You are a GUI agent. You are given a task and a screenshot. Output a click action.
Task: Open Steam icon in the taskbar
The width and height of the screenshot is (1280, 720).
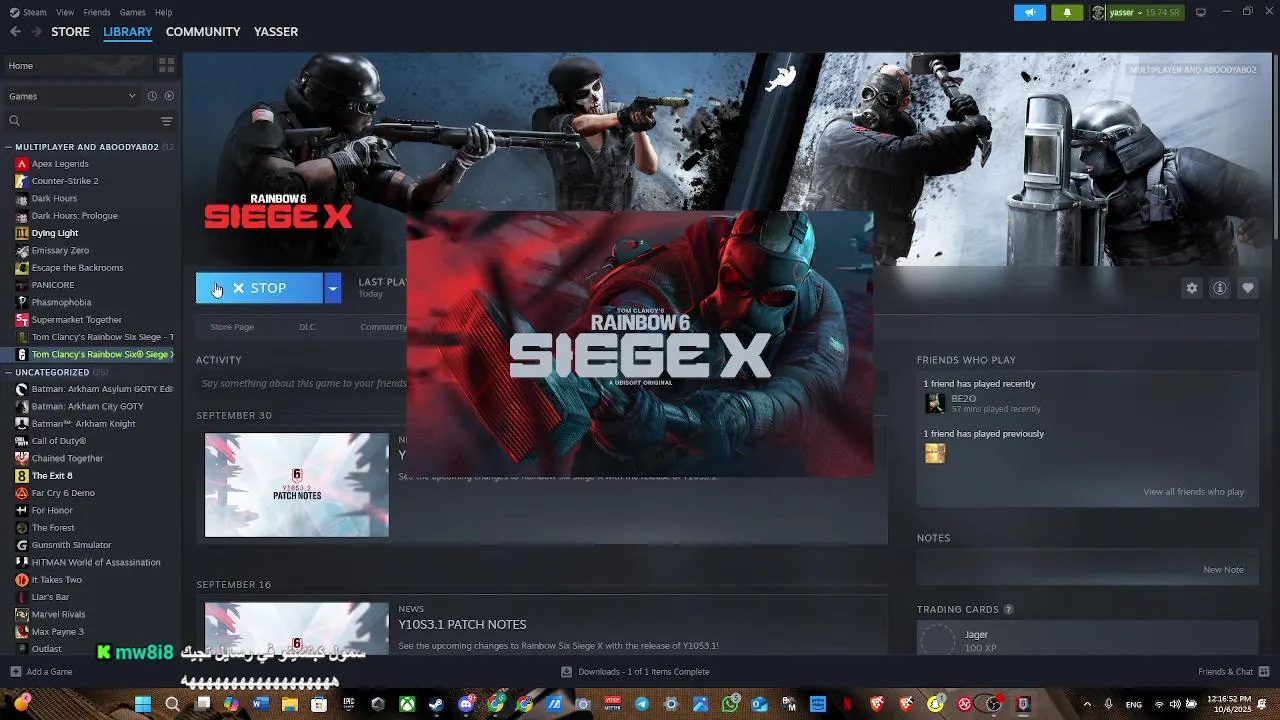[x=436, y=704]
